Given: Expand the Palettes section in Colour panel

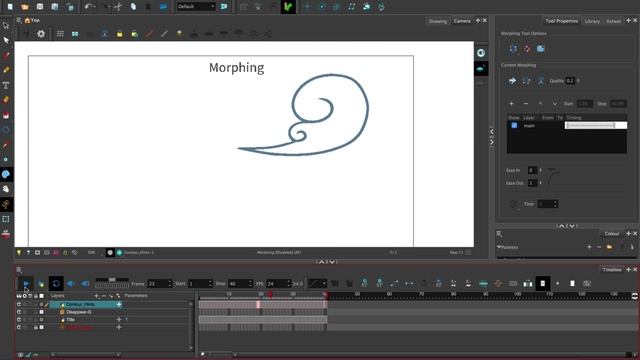Looking at the screenshot, I should pos(499,247).
